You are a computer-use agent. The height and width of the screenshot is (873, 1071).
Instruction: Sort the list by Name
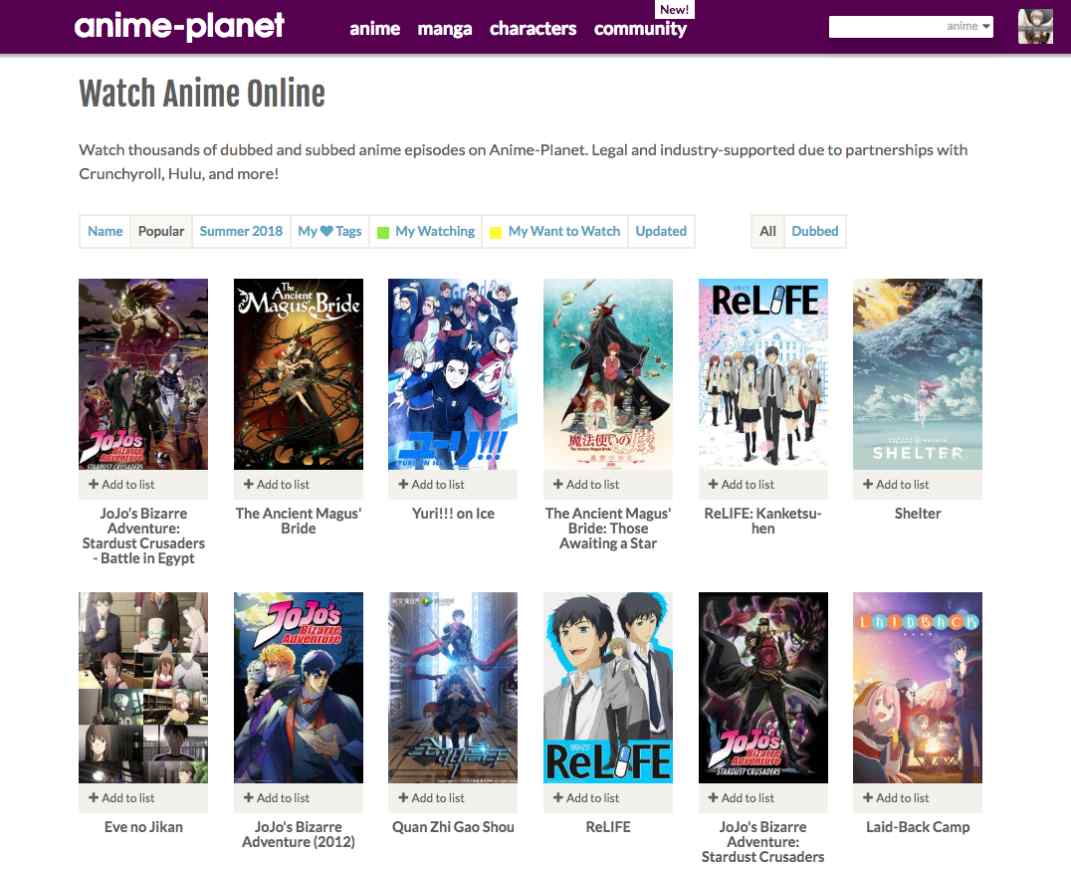105,231
